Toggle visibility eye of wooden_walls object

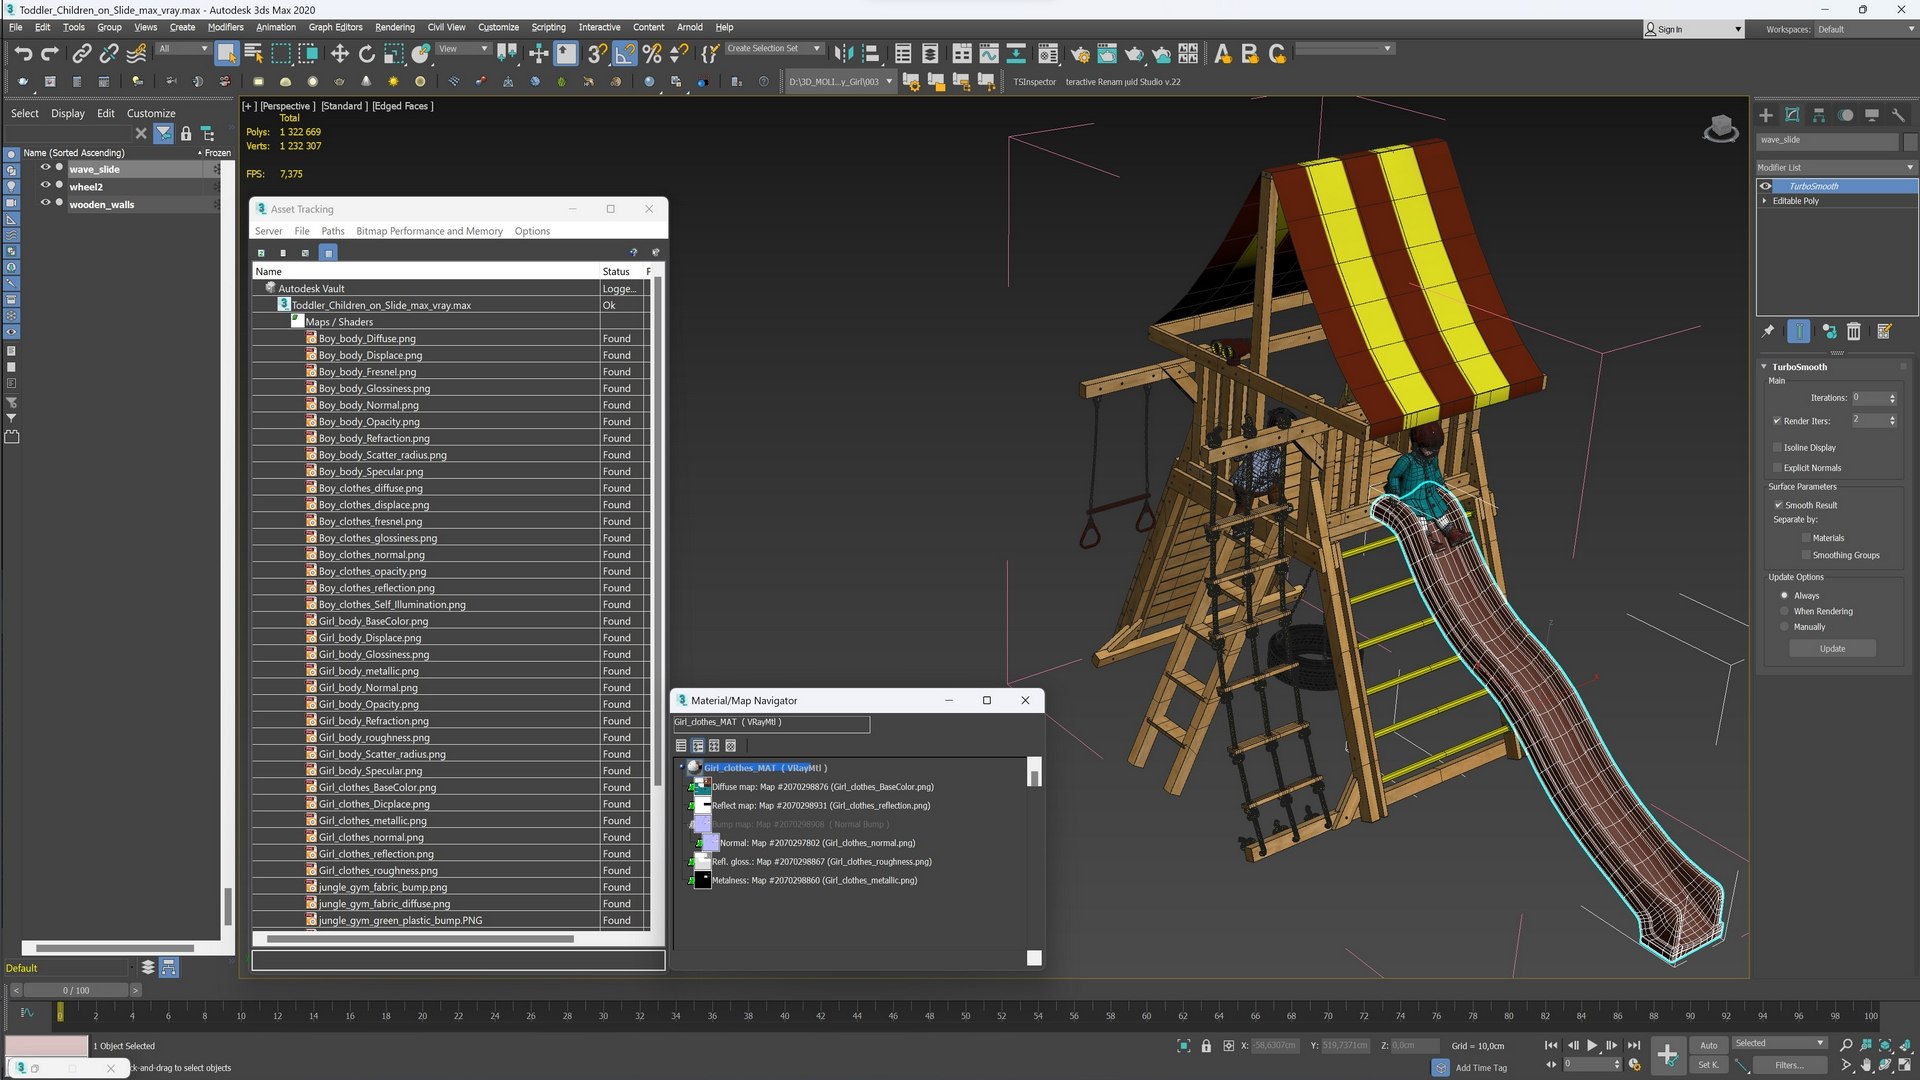(45, 203)
